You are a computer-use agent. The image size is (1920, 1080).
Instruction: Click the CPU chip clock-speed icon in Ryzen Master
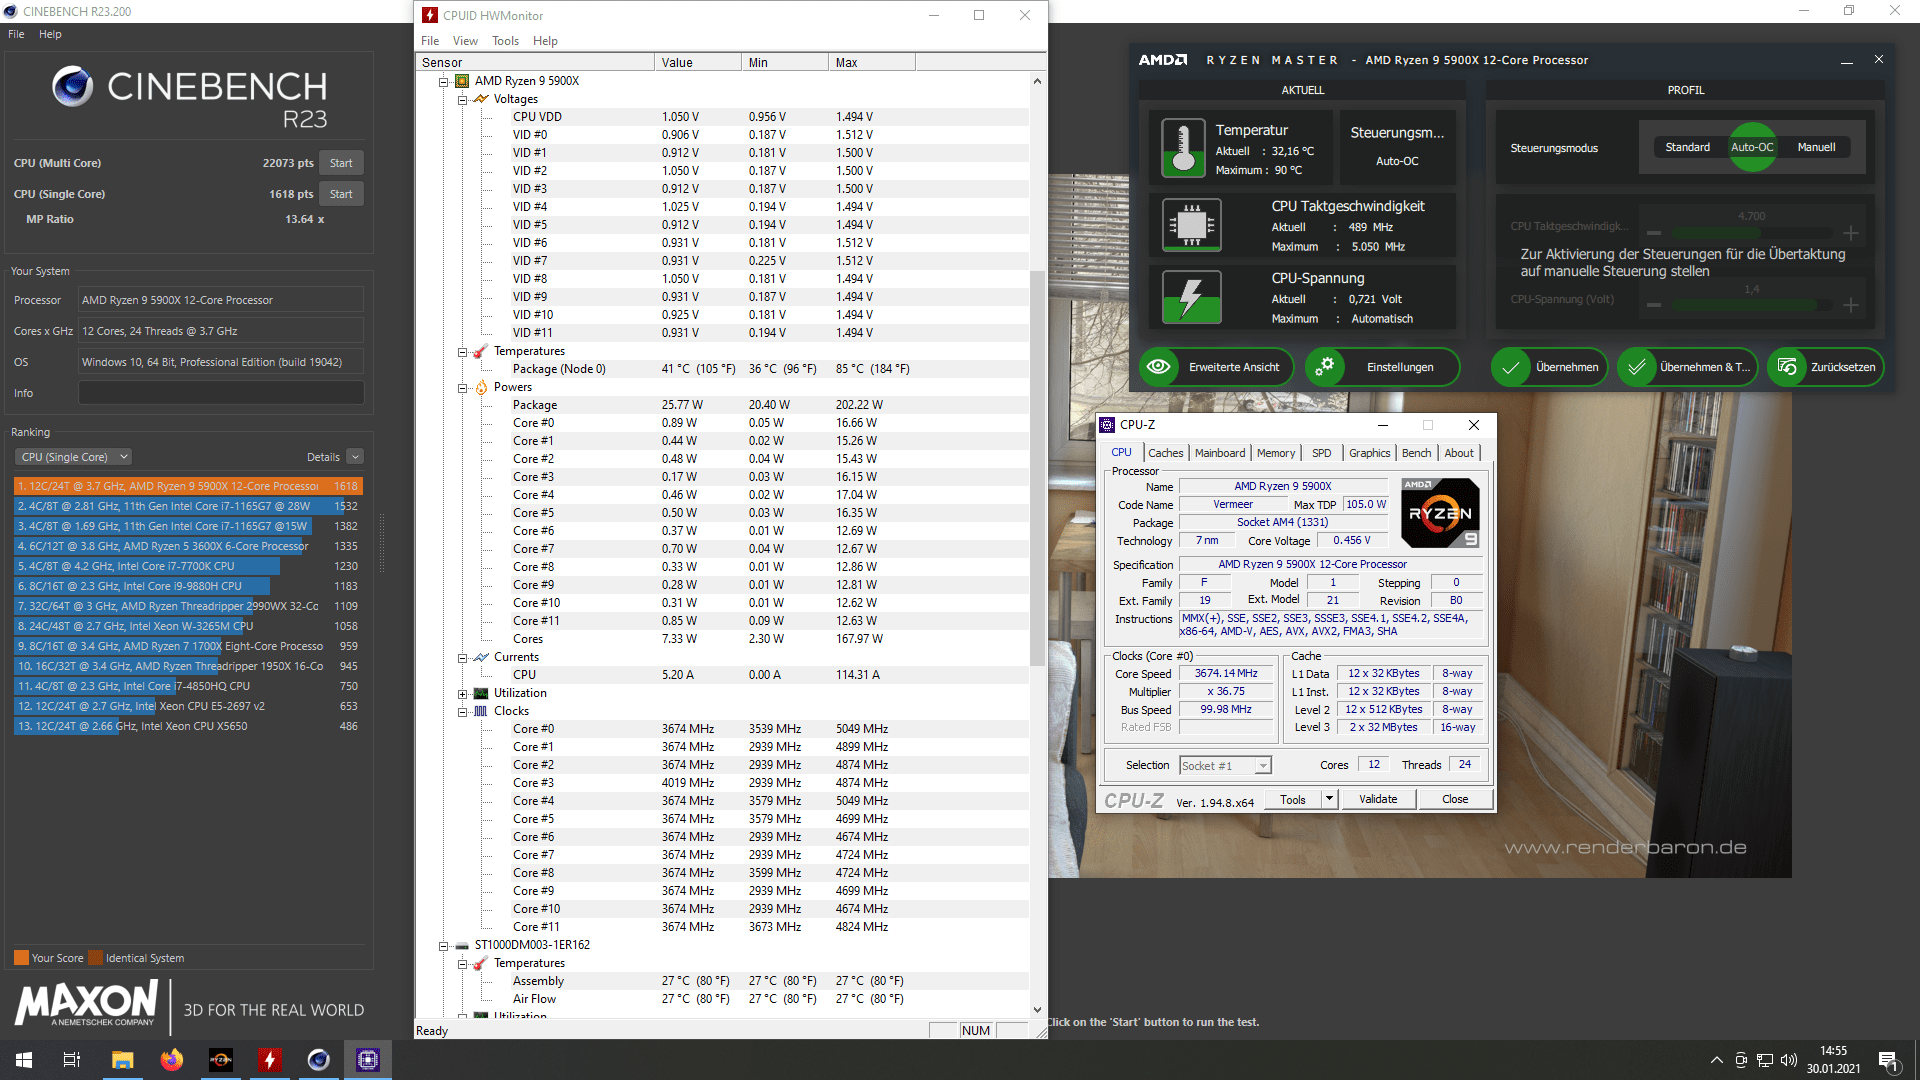point(1191,225)
